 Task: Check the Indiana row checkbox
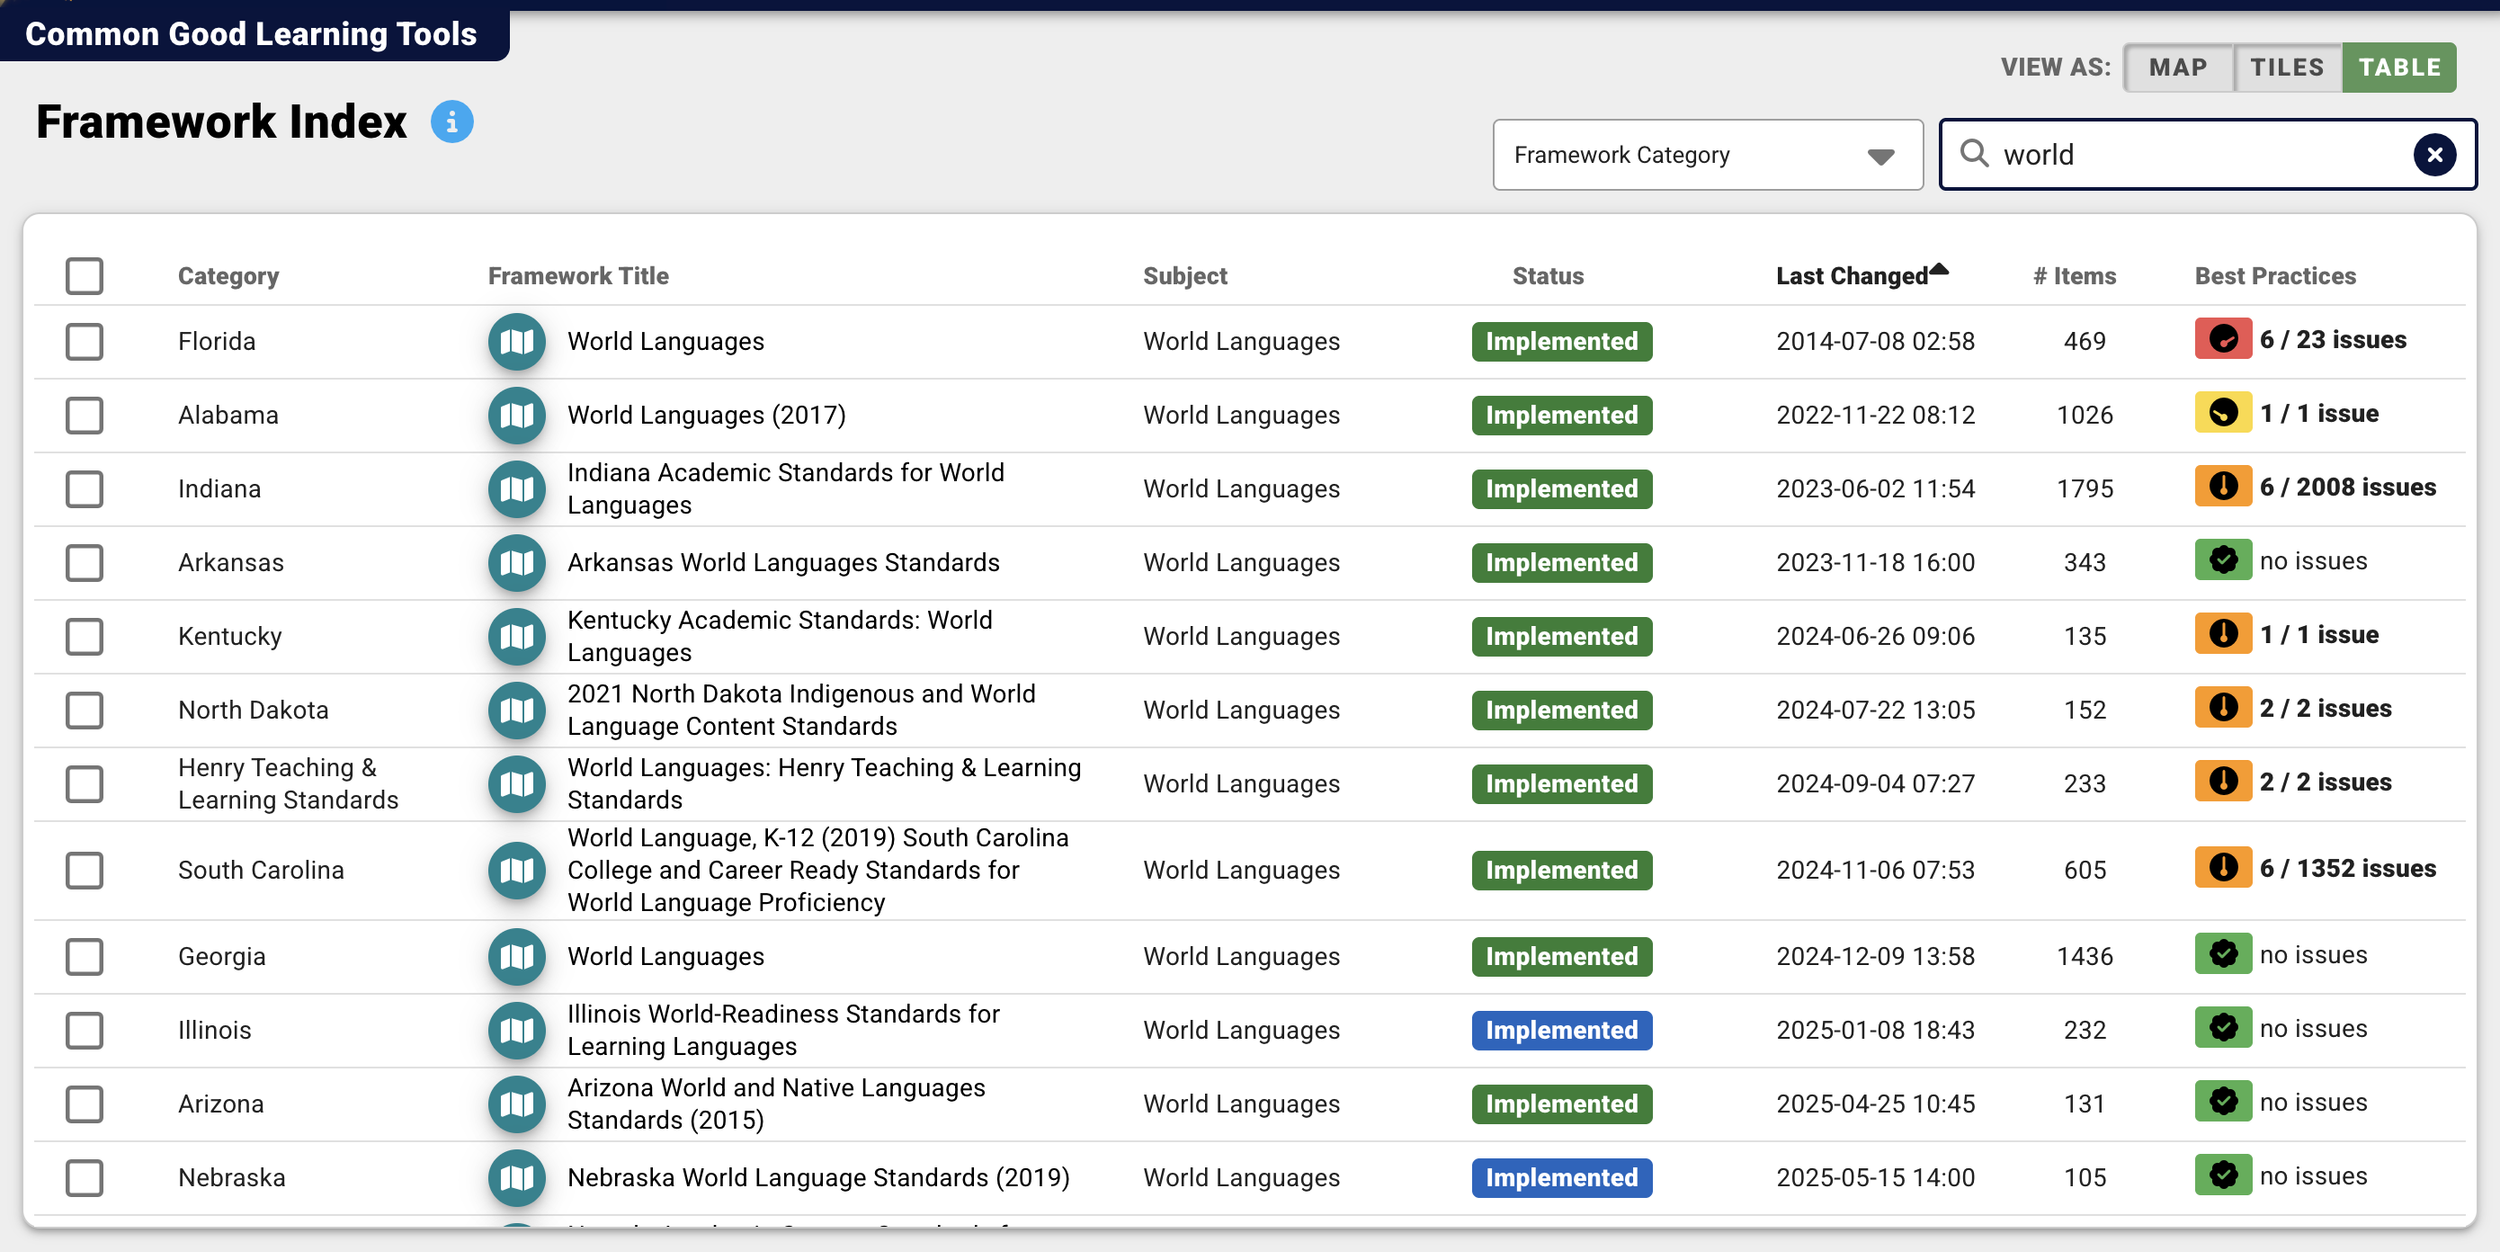tap(84, 489)
